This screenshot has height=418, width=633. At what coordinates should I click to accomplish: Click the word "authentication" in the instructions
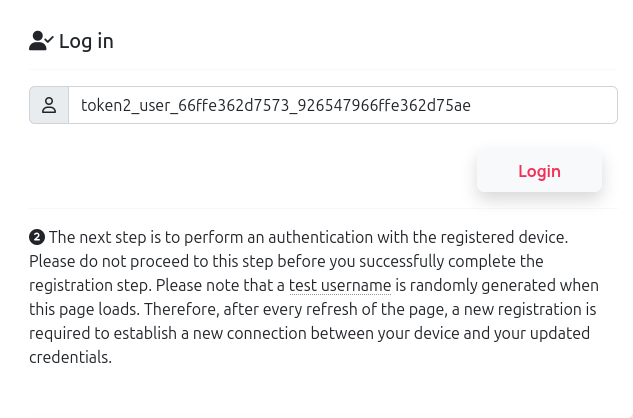tap(320, 237)
